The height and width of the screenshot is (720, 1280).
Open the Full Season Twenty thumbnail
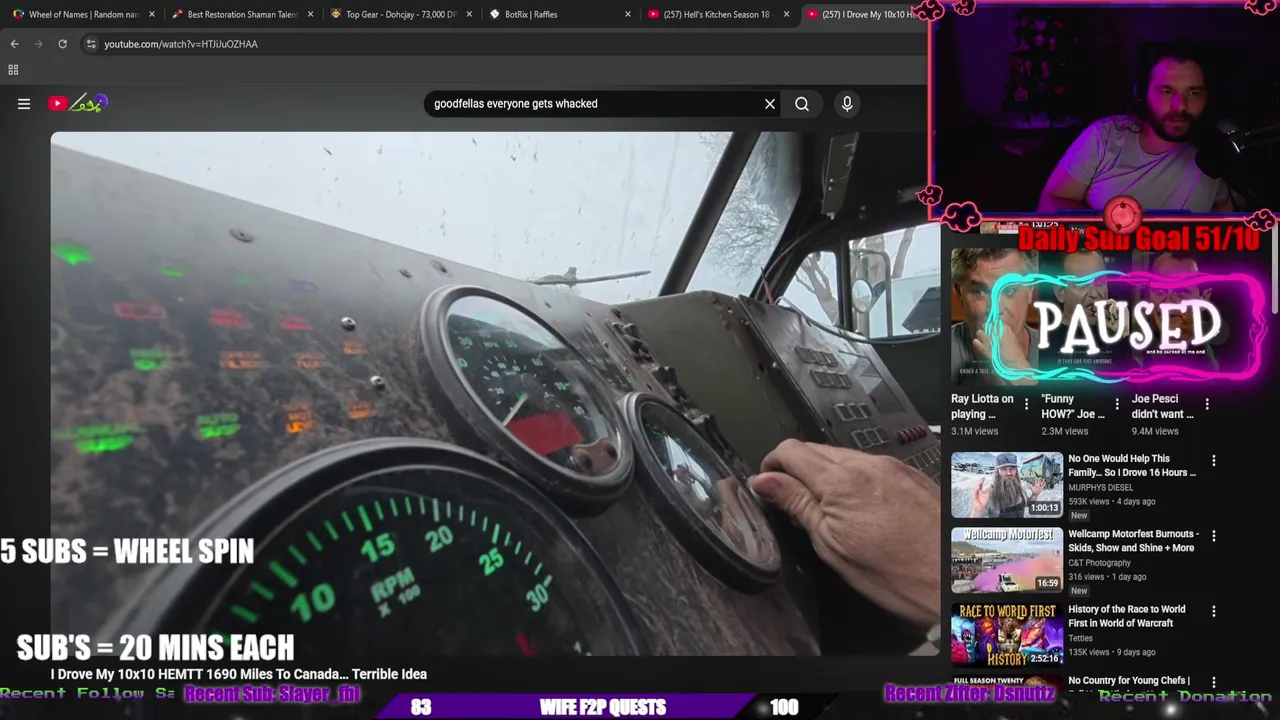(1007, 684)
